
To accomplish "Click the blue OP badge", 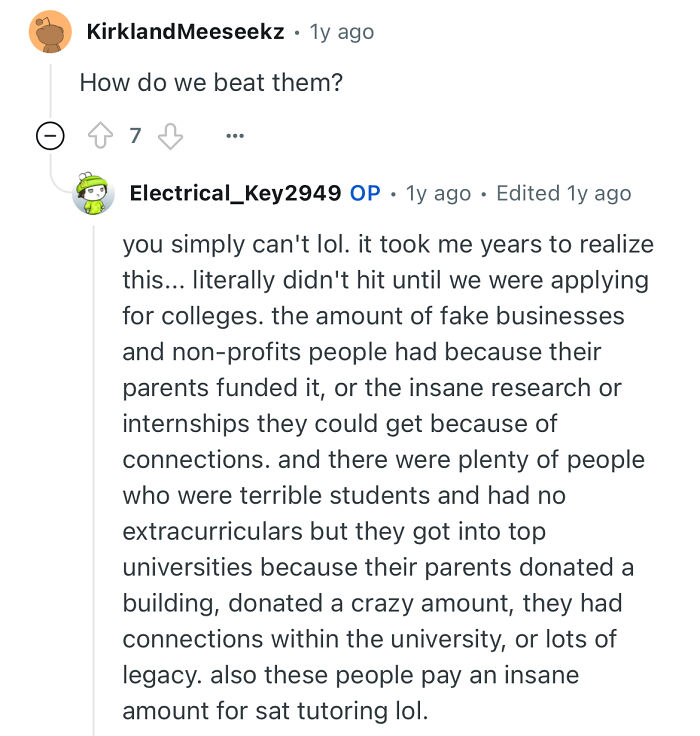I will 365,193.
